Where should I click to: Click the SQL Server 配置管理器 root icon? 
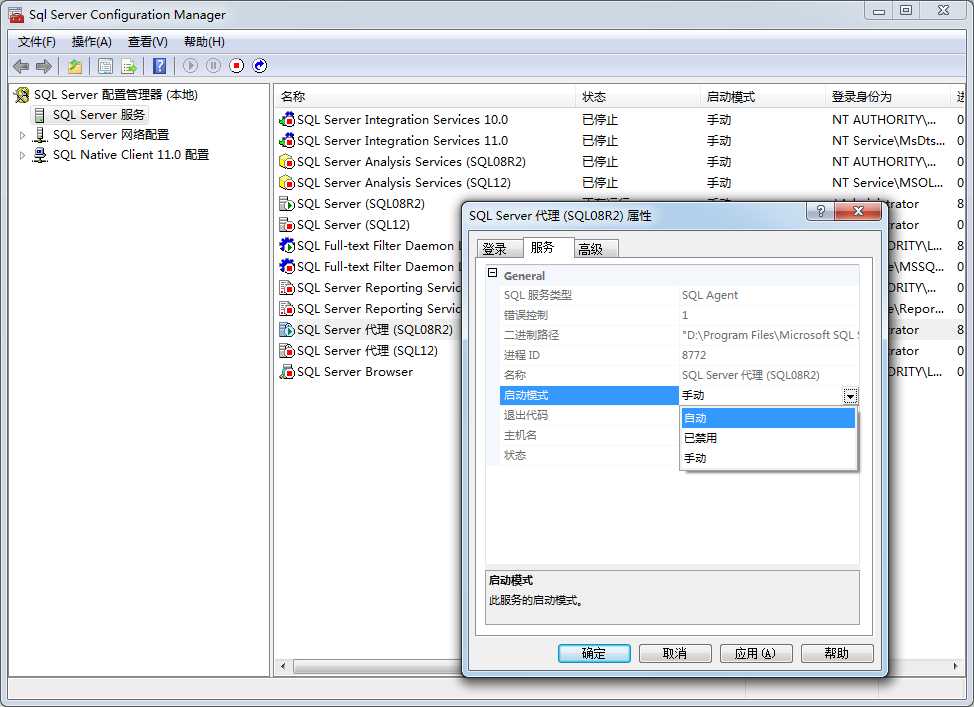coord(22,94)
